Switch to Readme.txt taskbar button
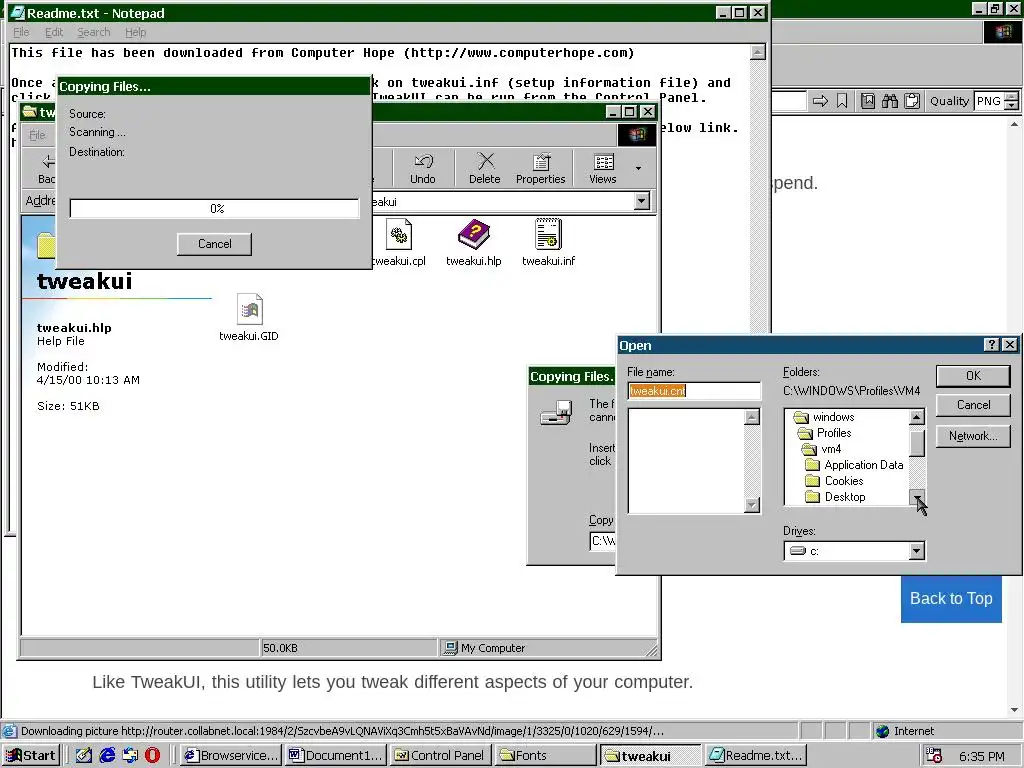 [756, 755]
